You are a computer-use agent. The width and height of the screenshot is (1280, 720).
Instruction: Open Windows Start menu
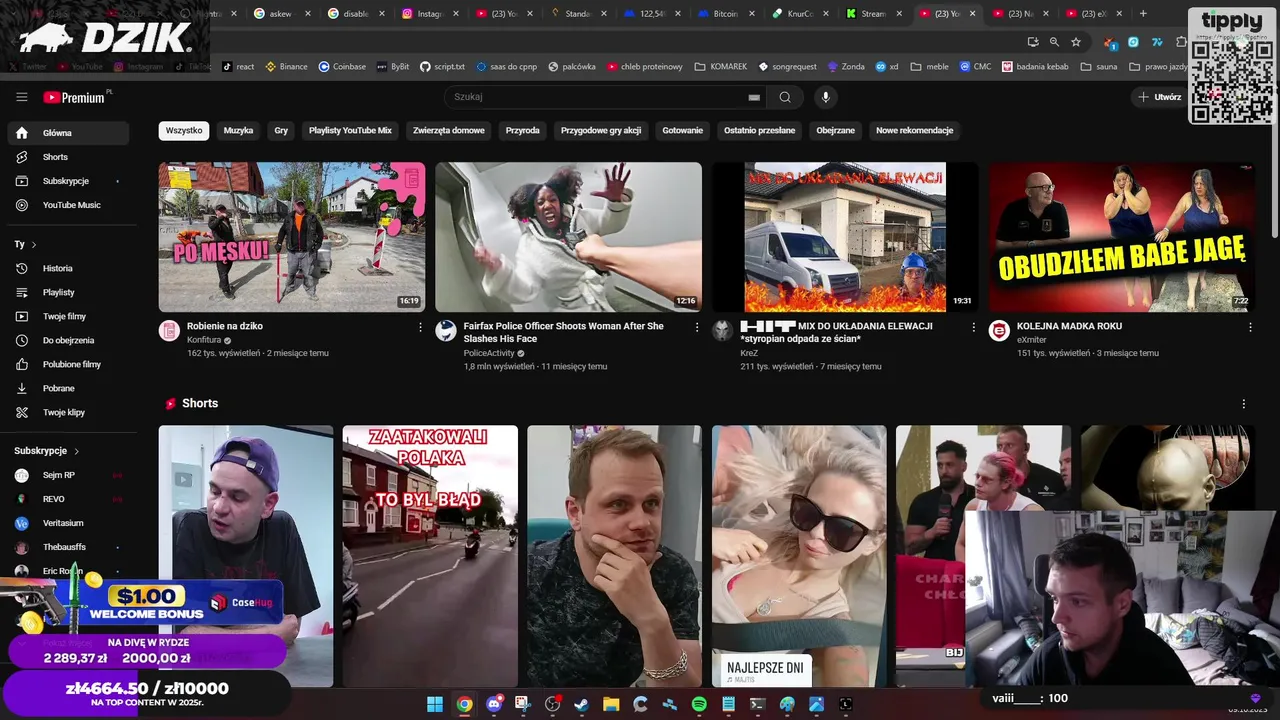435,704
